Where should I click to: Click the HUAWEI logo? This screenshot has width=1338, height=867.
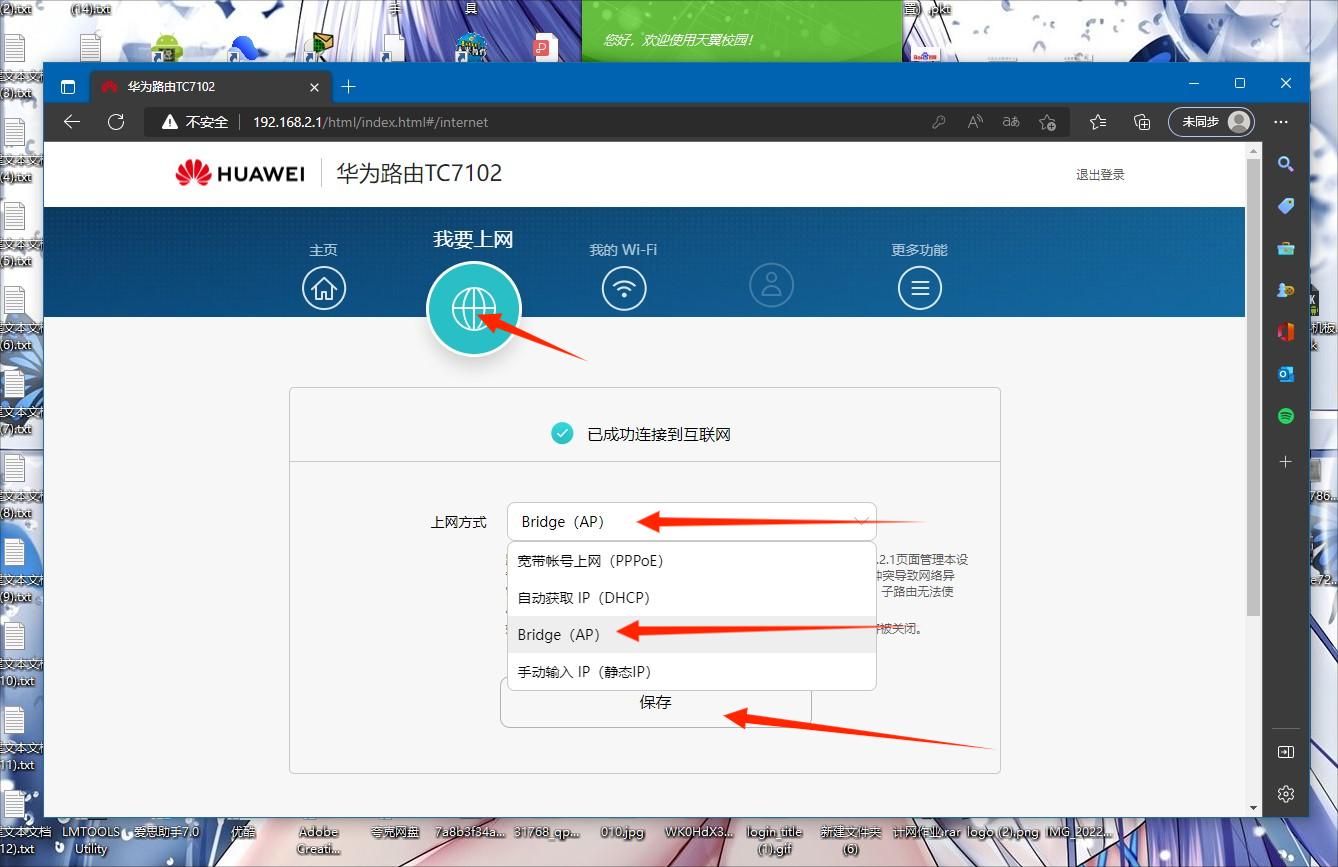(239, 172)
